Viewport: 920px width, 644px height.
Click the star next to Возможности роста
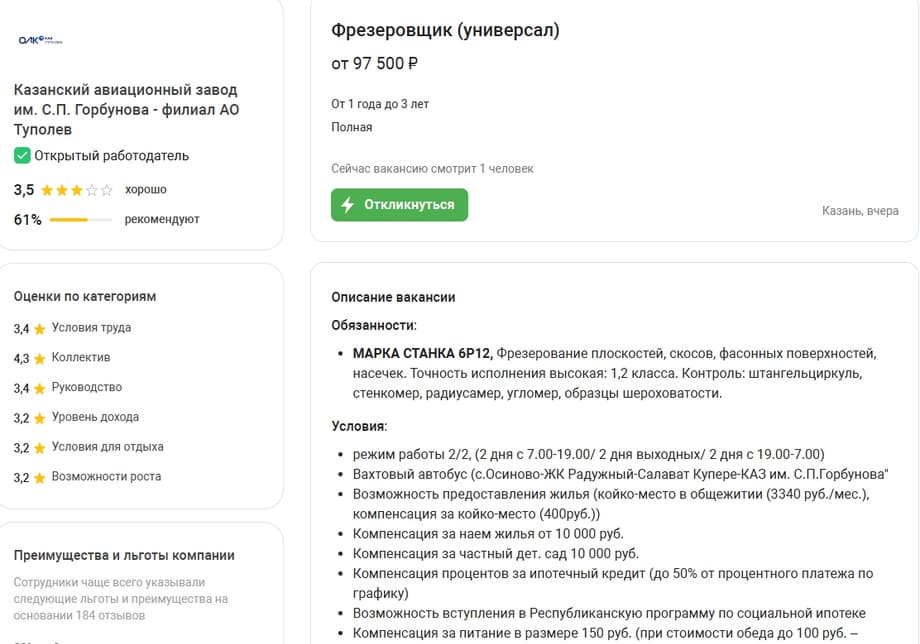(40, 477)
